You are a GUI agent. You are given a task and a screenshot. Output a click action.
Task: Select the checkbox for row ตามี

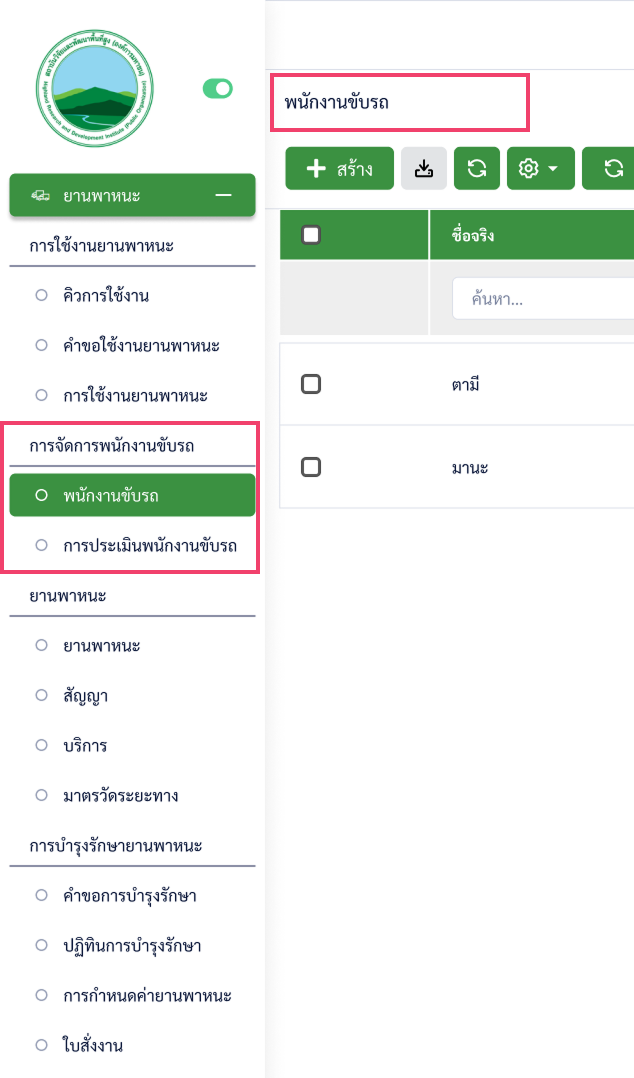(x=311, y=384)
